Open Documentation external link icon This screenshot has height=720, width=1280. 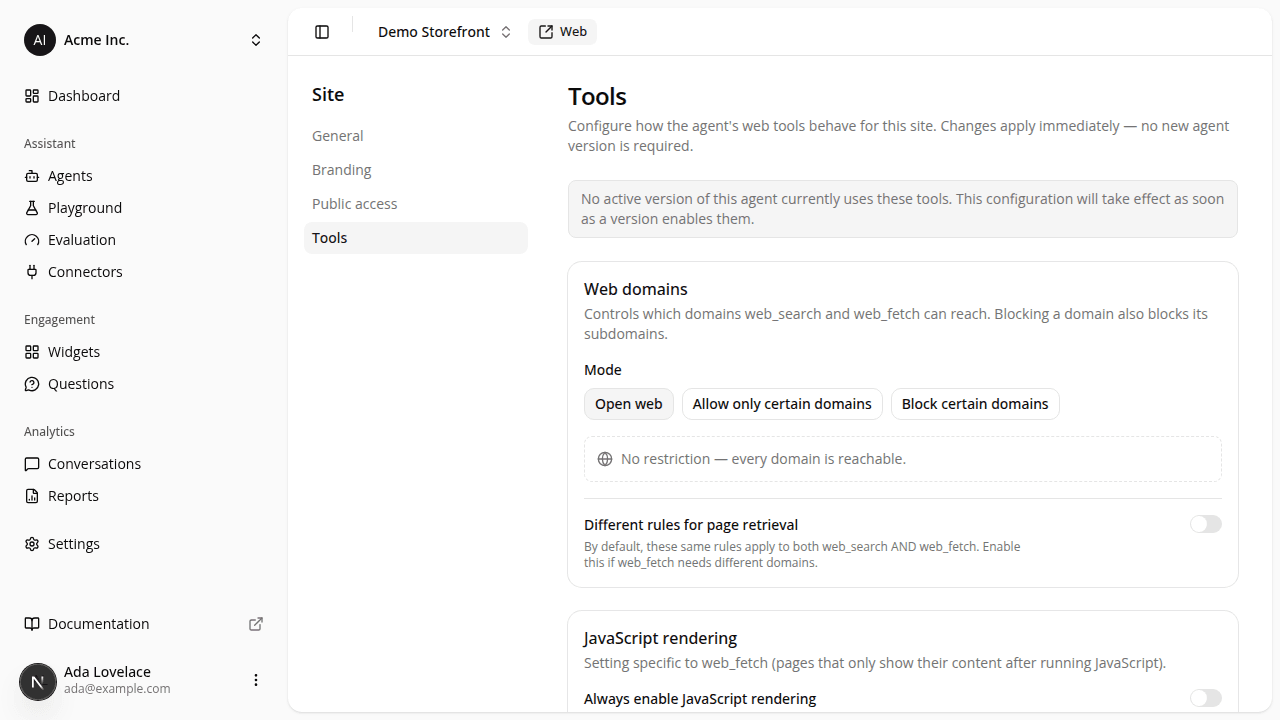(256, 624)
